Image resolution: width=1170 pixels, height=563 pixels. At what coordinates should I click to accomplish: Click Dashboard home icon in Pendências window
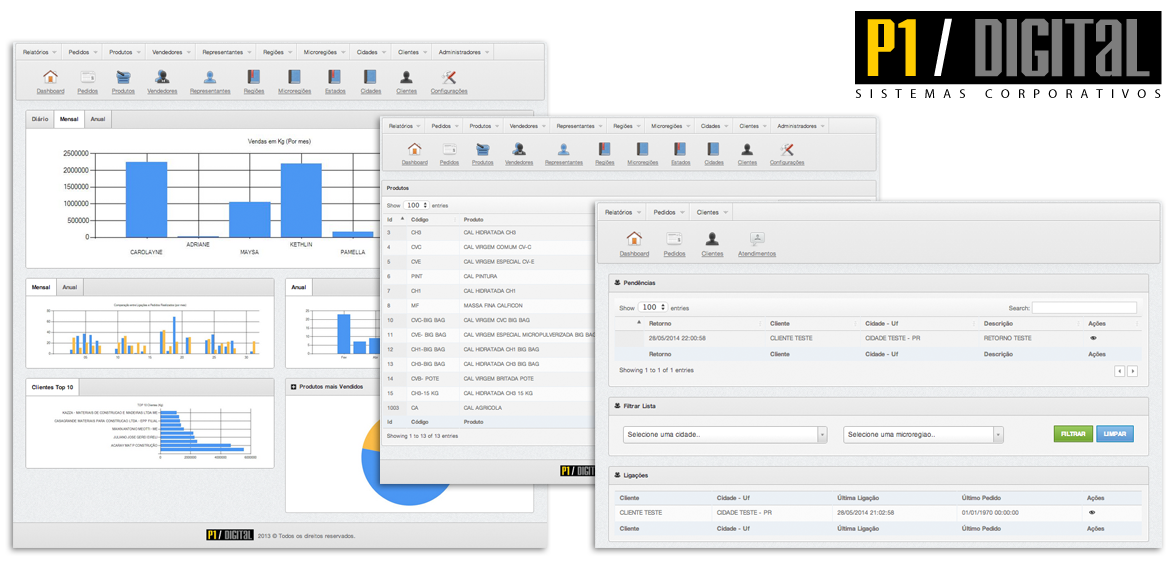[634, 240]
